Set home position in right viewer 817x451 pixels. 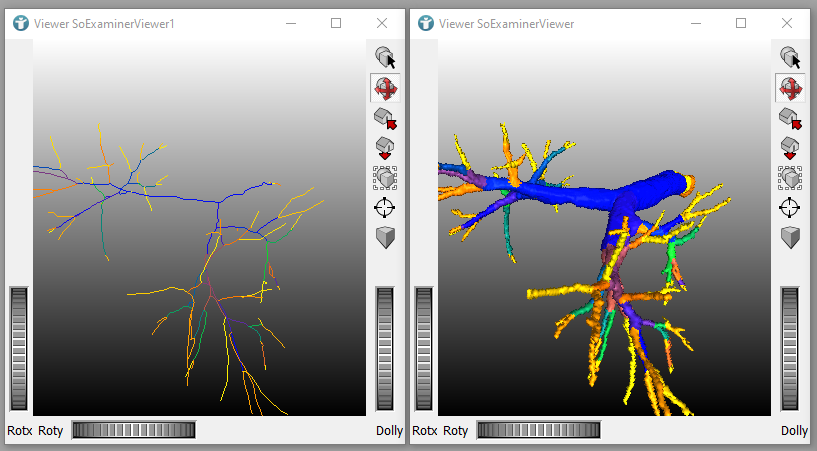pyautogui.click(x=790, y=148)
